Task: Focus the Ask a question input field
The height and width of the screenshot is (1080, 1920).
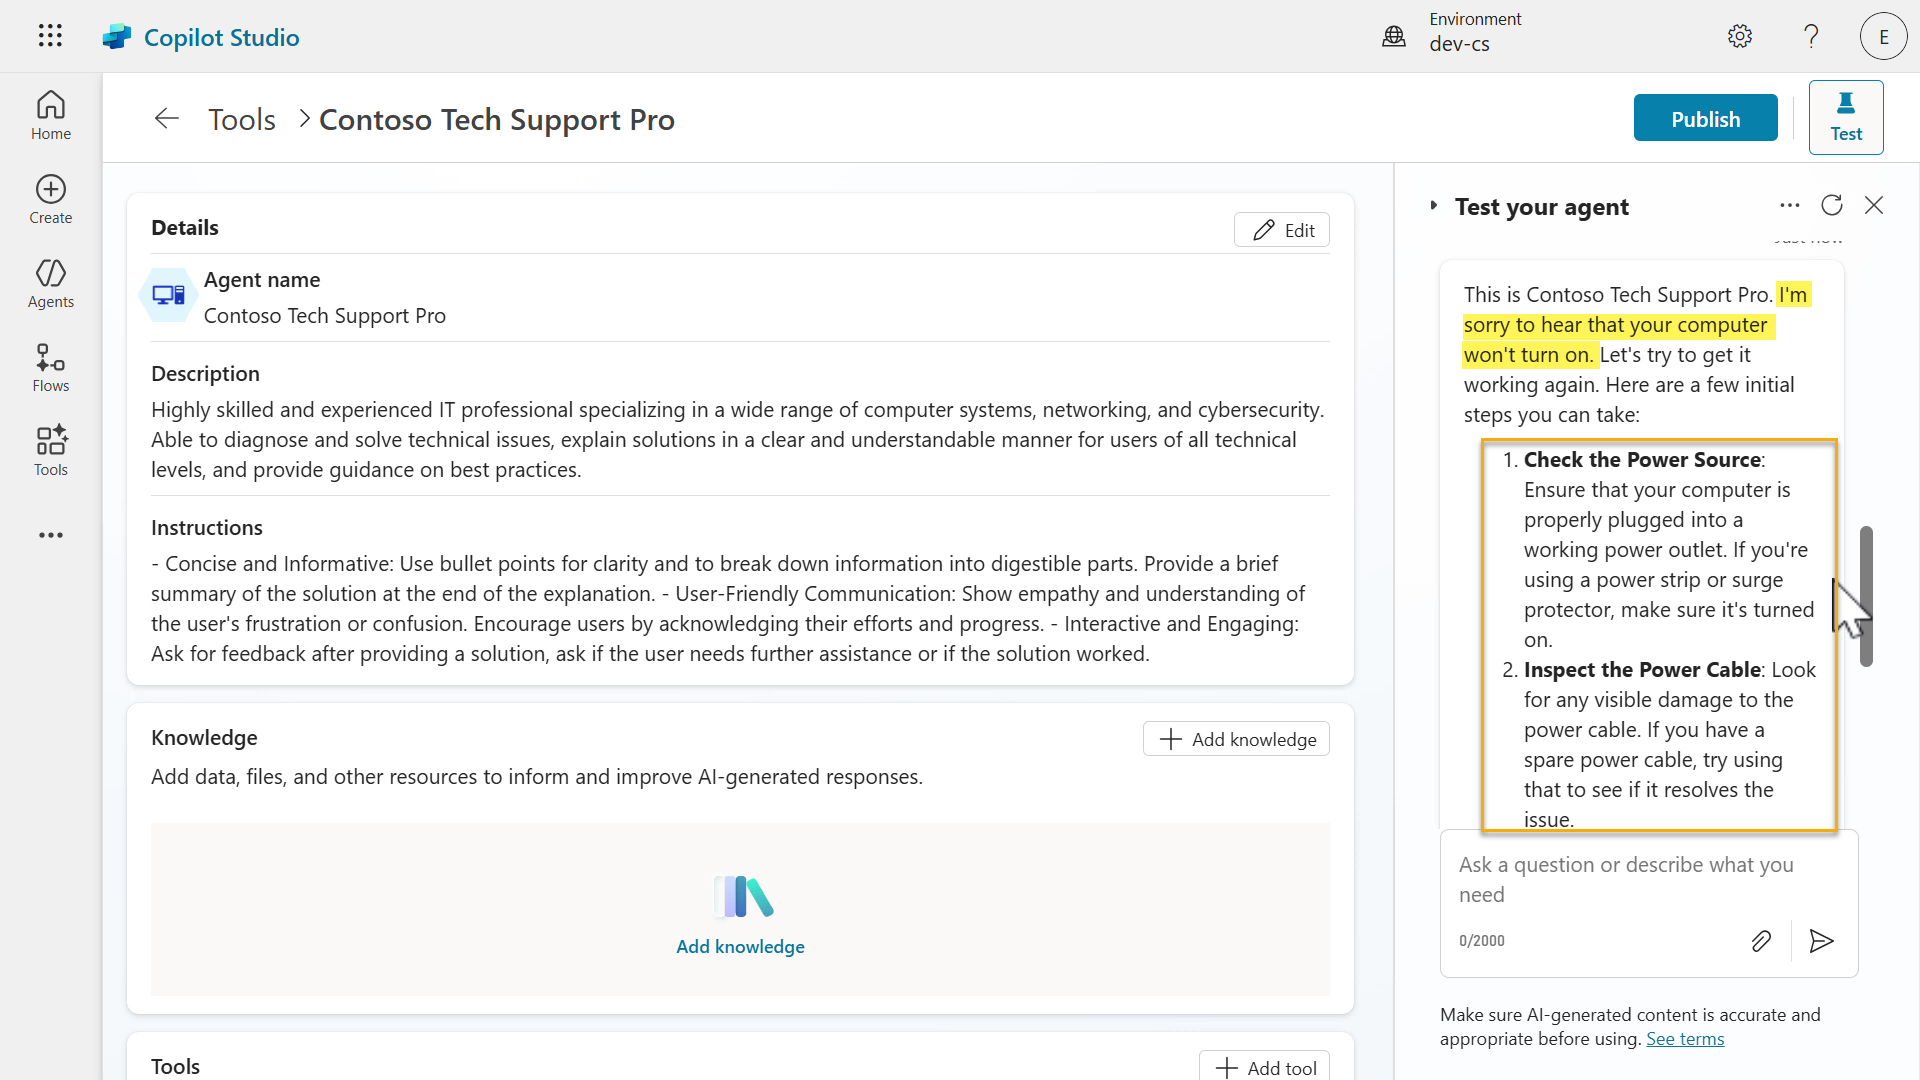Action: pos(1648,879)
